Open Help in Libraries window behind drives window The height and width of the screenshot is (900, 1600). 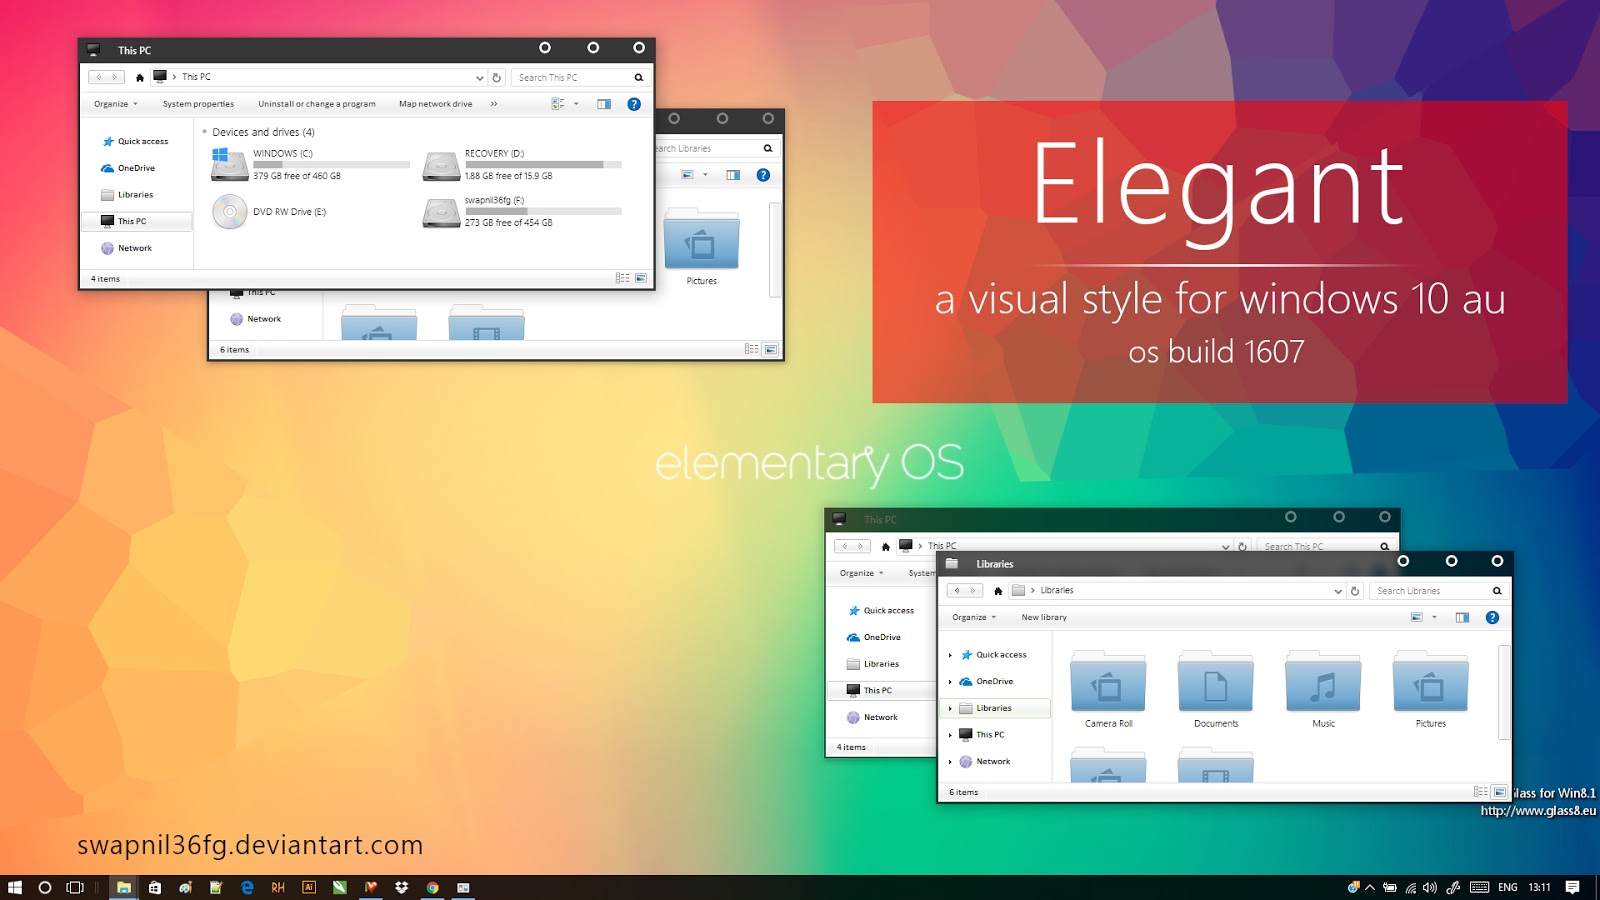tap(763, 175)
